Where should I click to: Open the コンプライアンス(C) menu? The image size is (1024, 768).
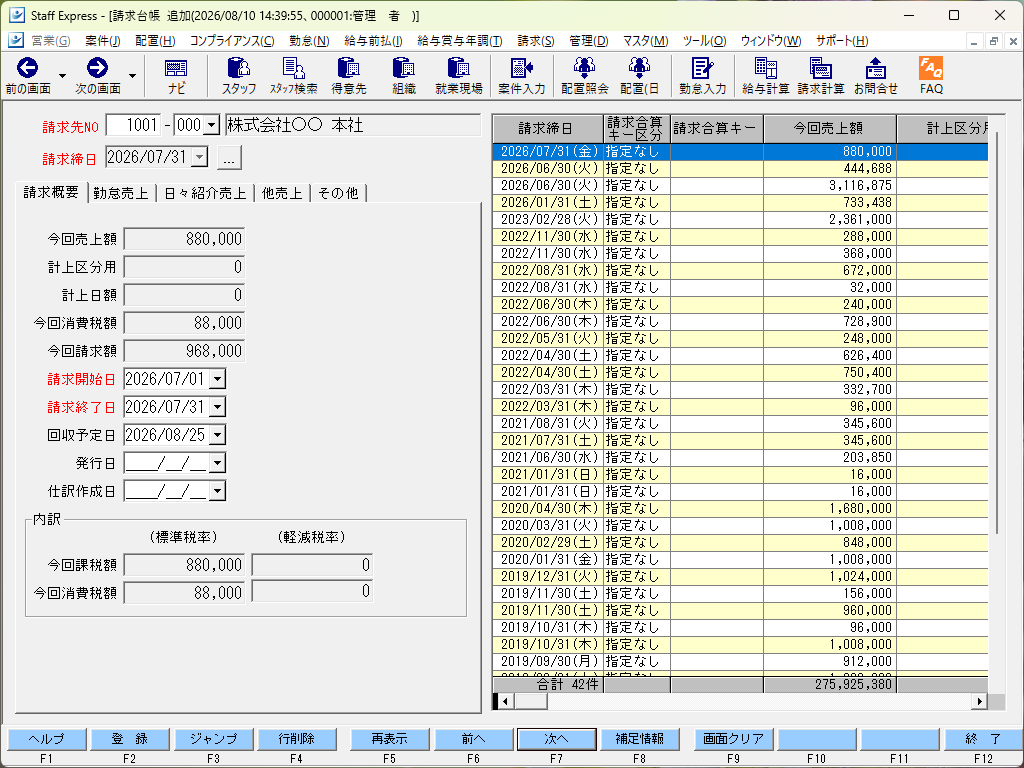coord(232,40)
